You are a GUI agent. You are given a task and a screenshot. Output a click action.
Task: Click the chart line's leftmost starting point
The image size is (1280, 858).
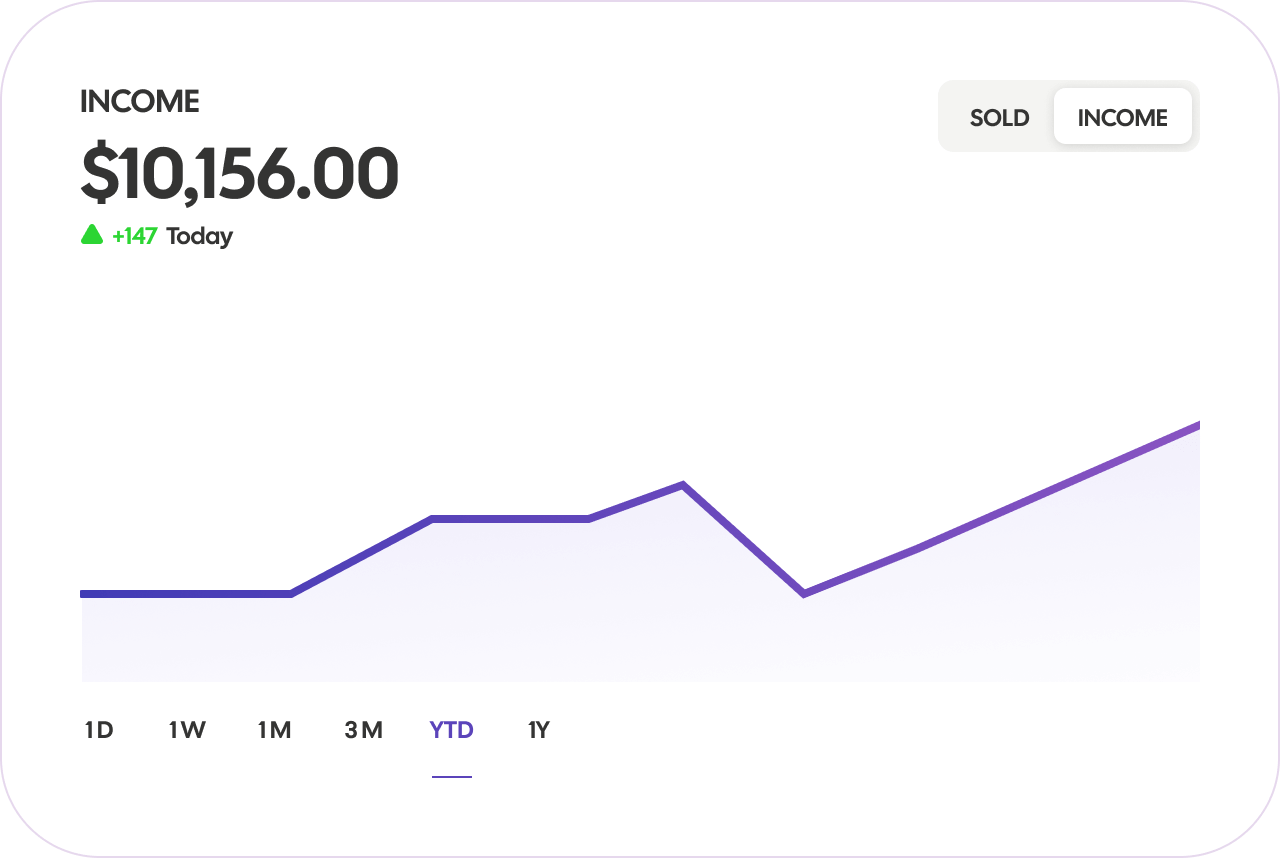[83, 594]
